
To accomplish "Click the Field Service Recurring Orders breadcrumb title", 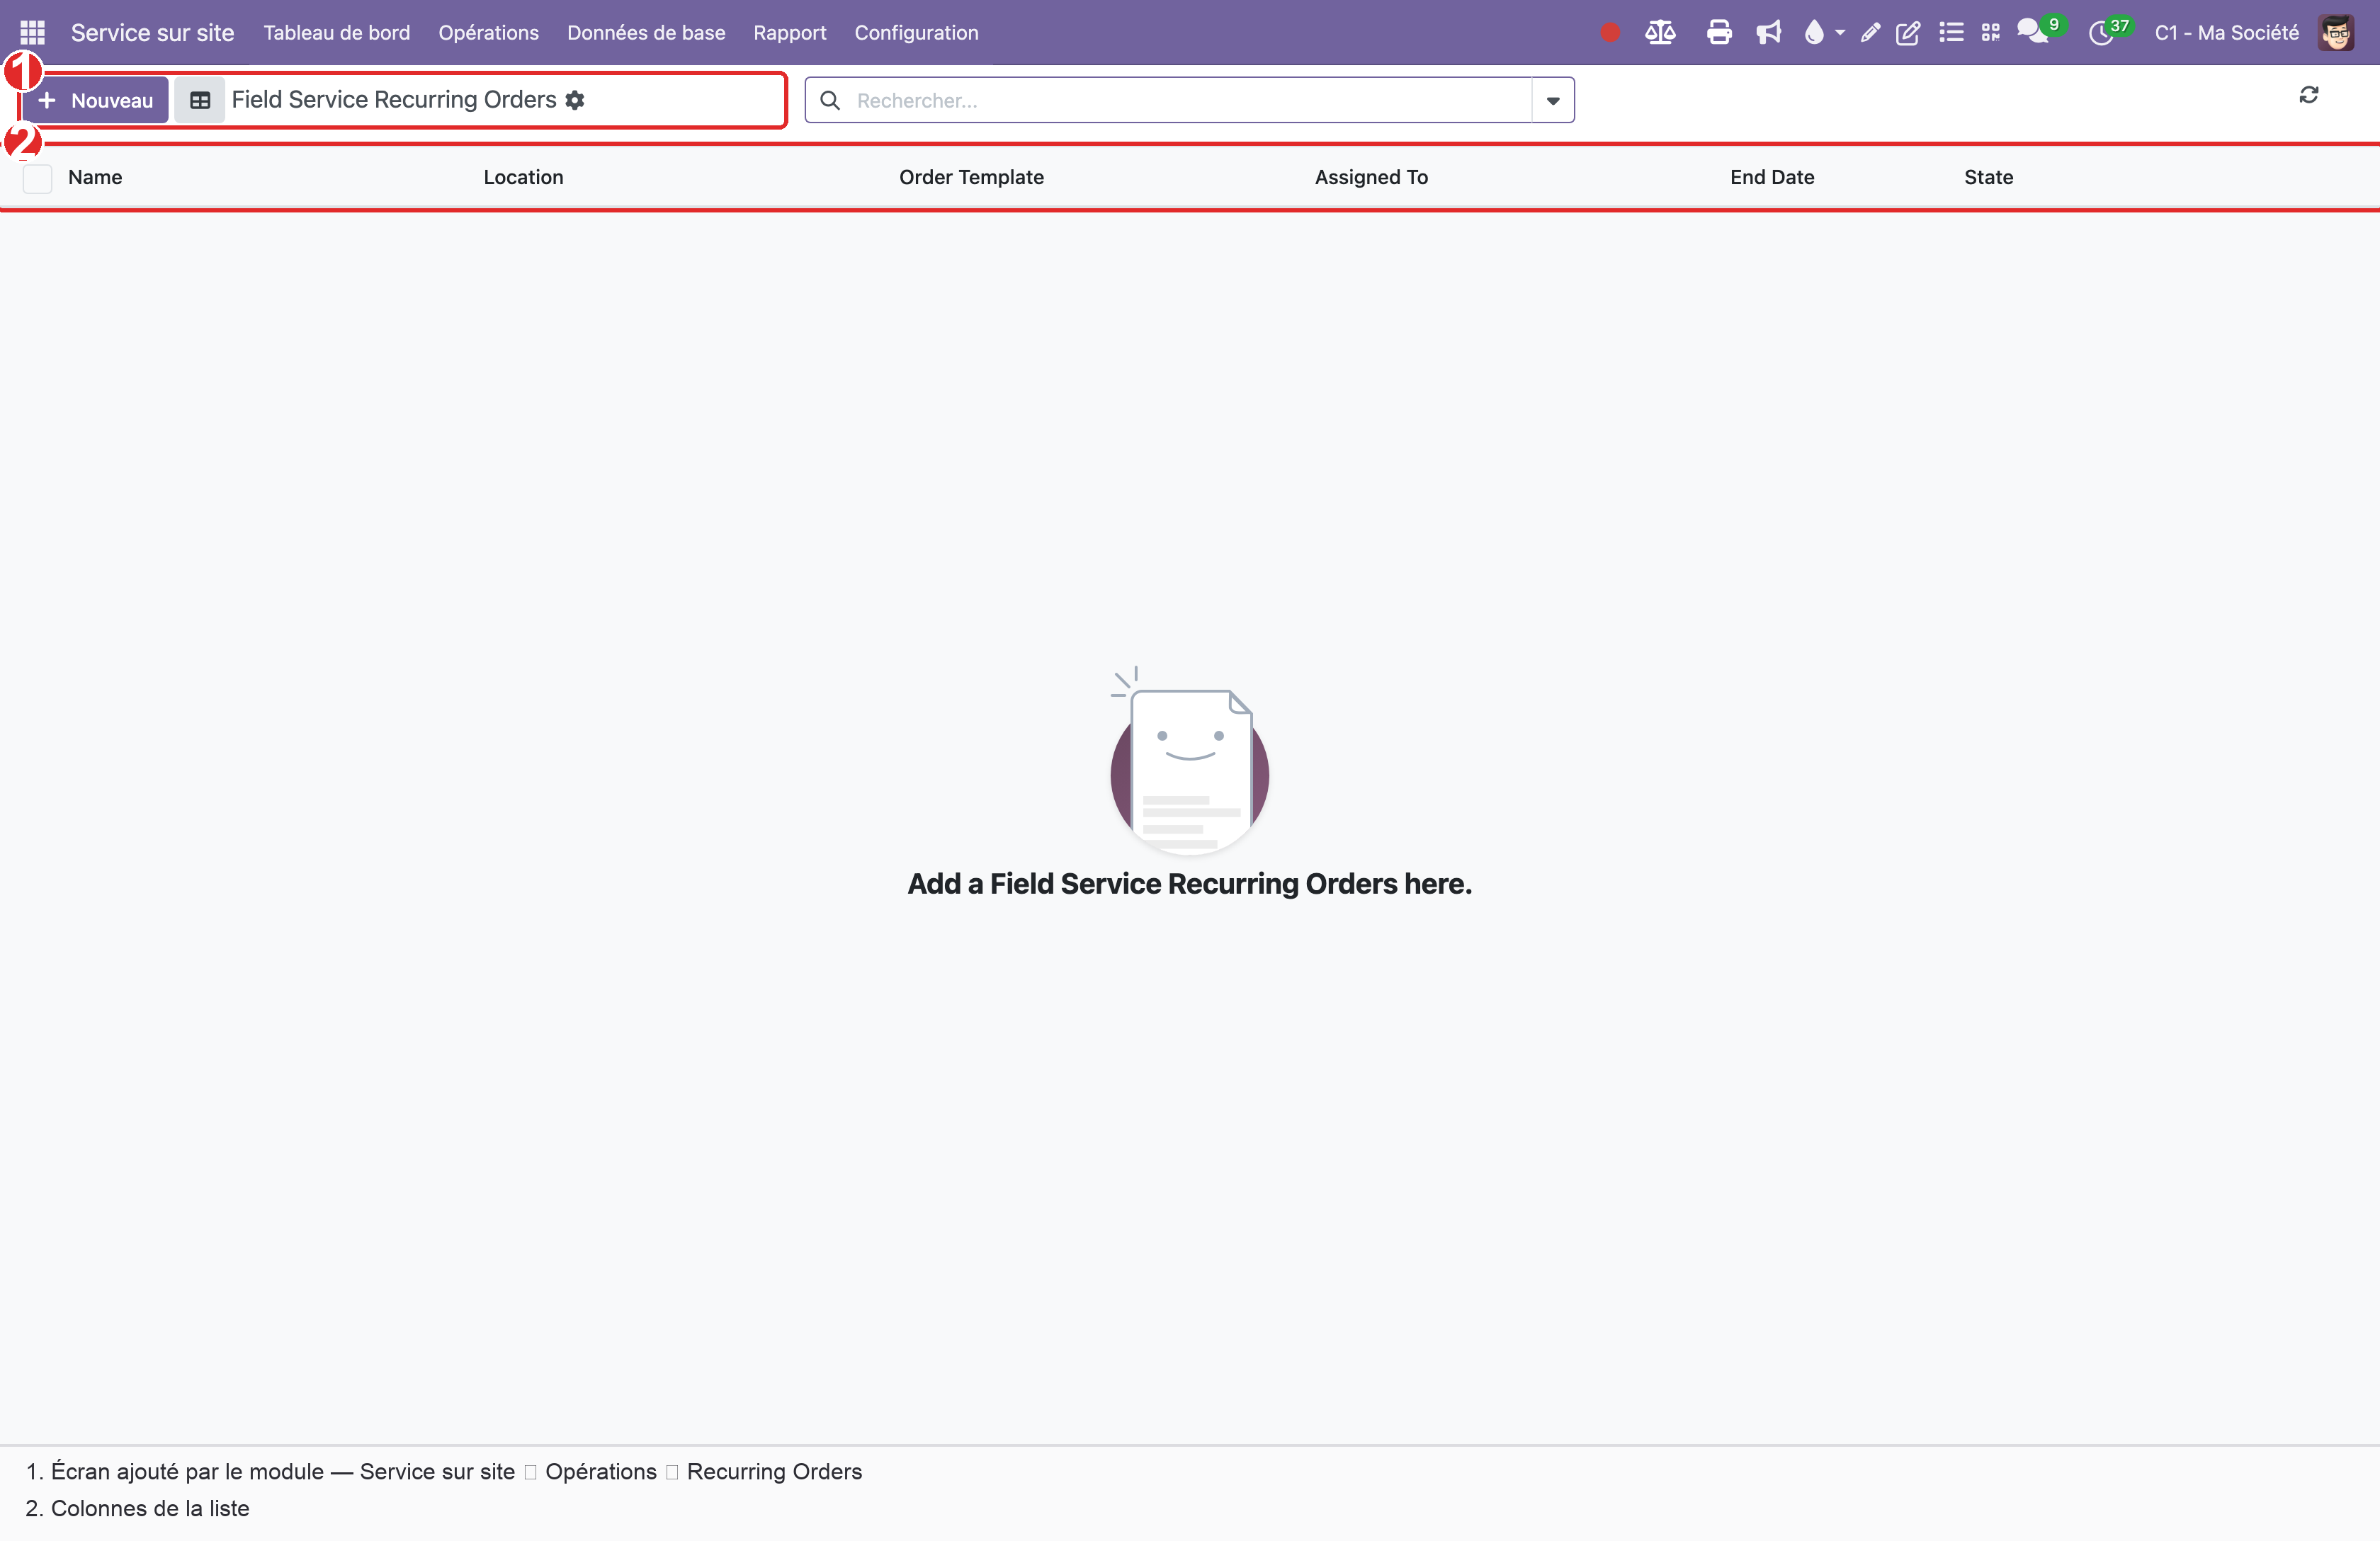I will point(394,100).
